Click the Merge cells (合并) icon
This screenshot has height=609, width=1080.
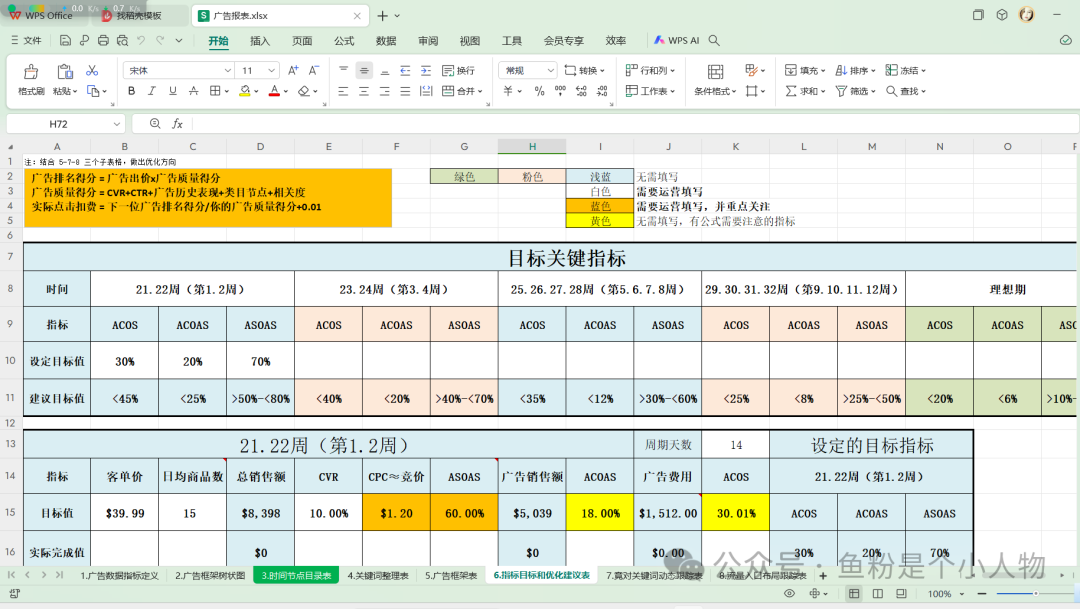(x=448, y=91)
